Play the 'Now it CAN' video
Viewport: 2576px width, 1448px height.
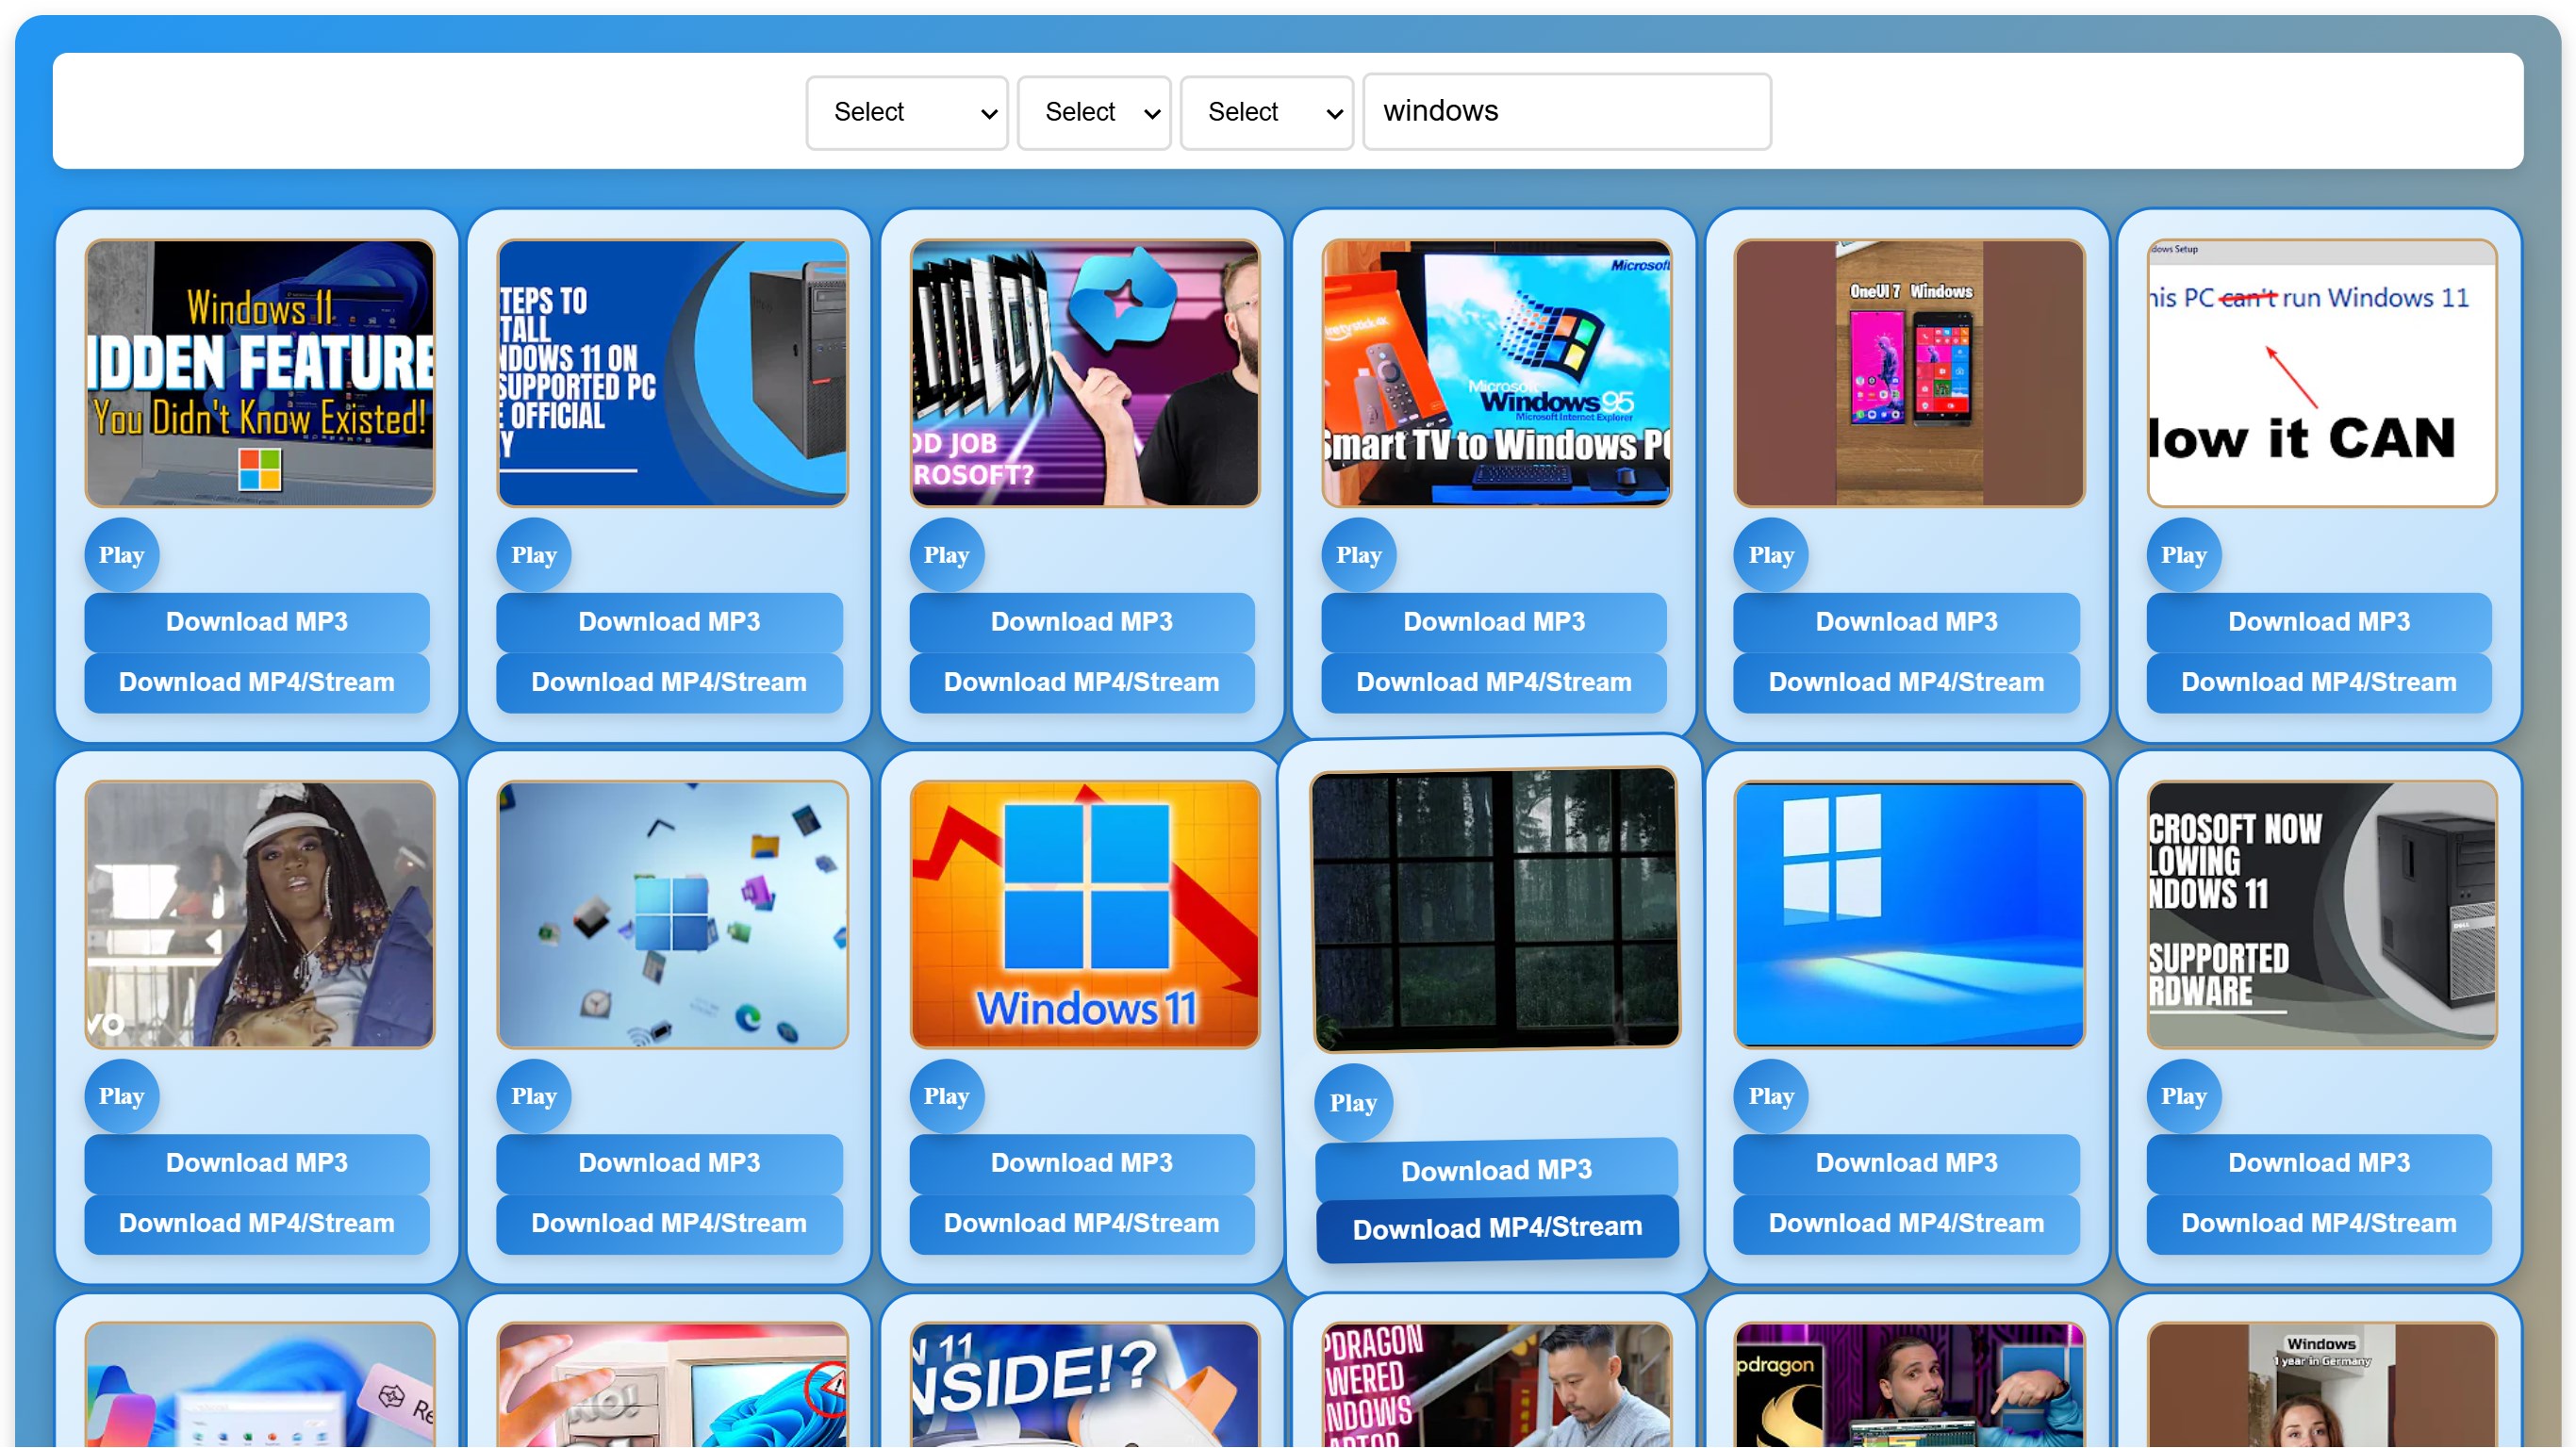click(2183, 555)
